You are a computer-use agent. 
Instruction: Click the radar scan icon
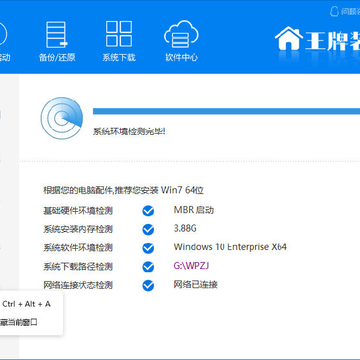pyautogui.click(x=61, y=118)
